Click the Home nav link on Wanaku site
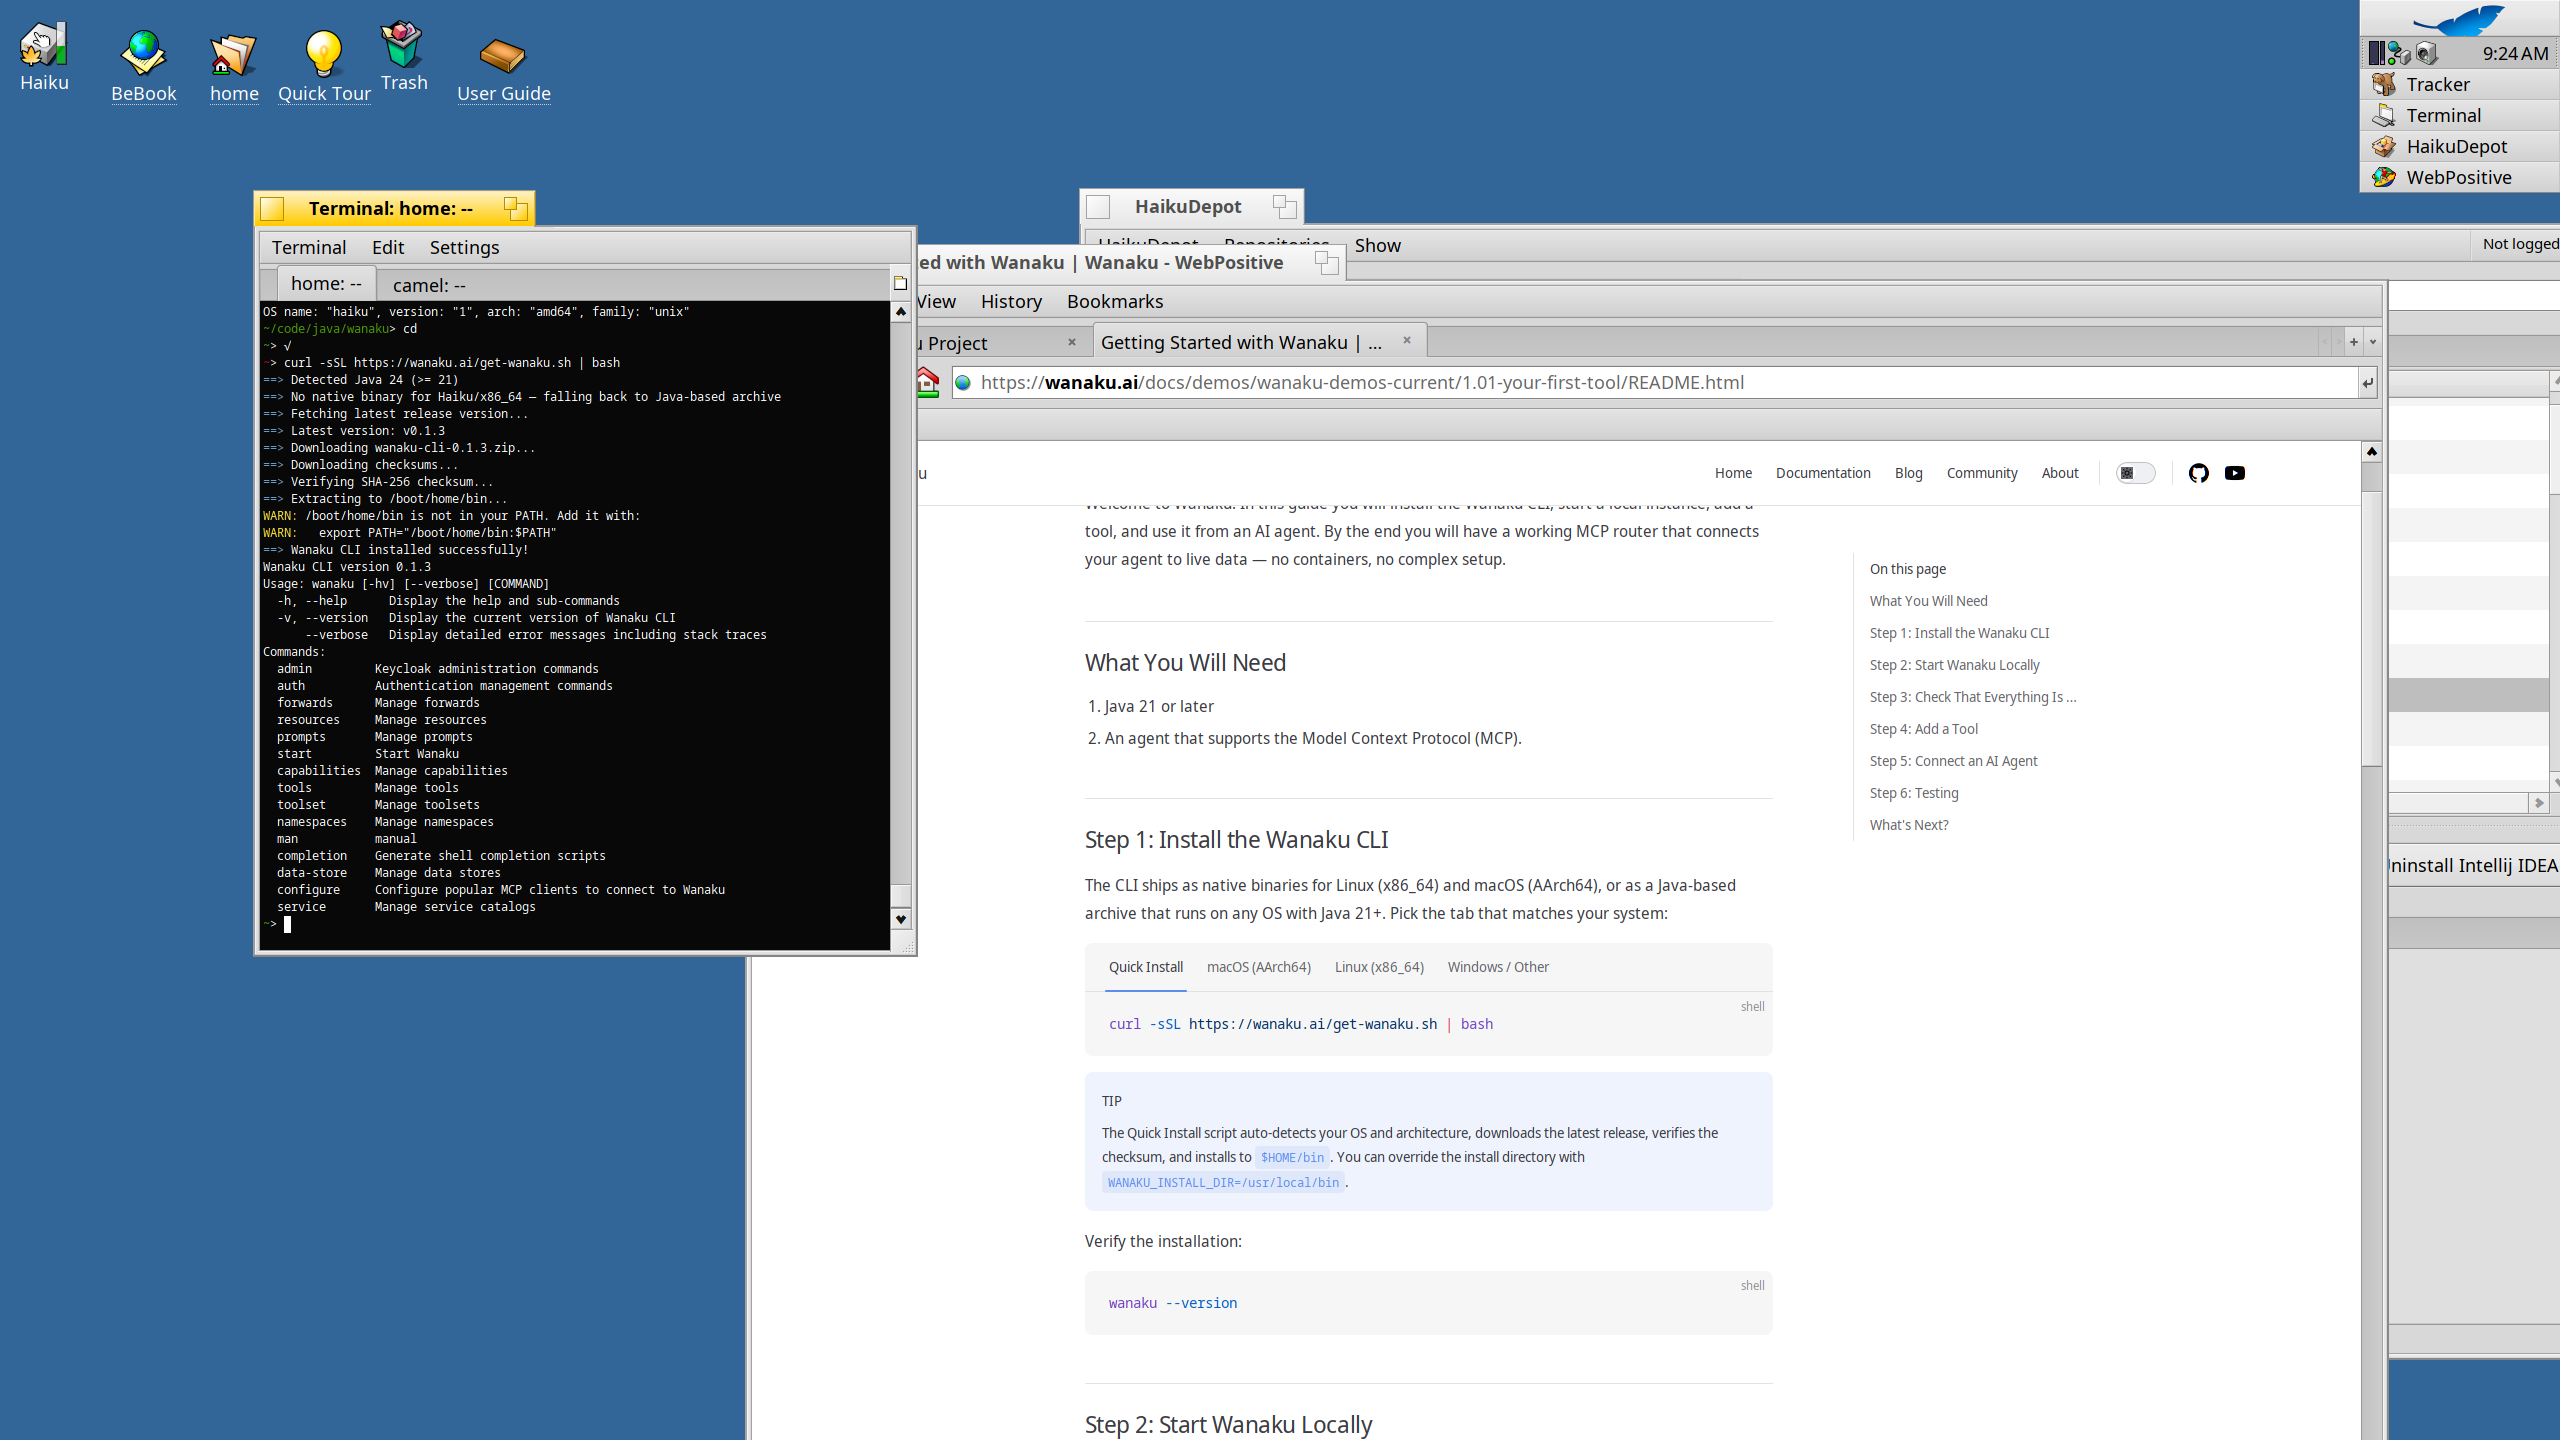 (1733, 473)
